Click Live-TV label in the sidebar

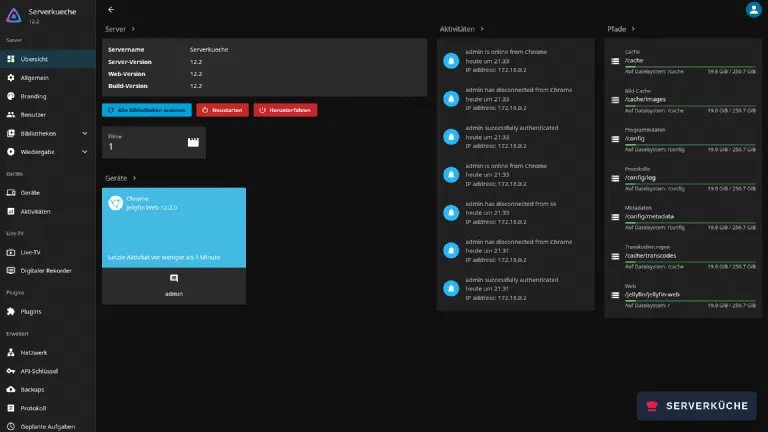(30, 252)
